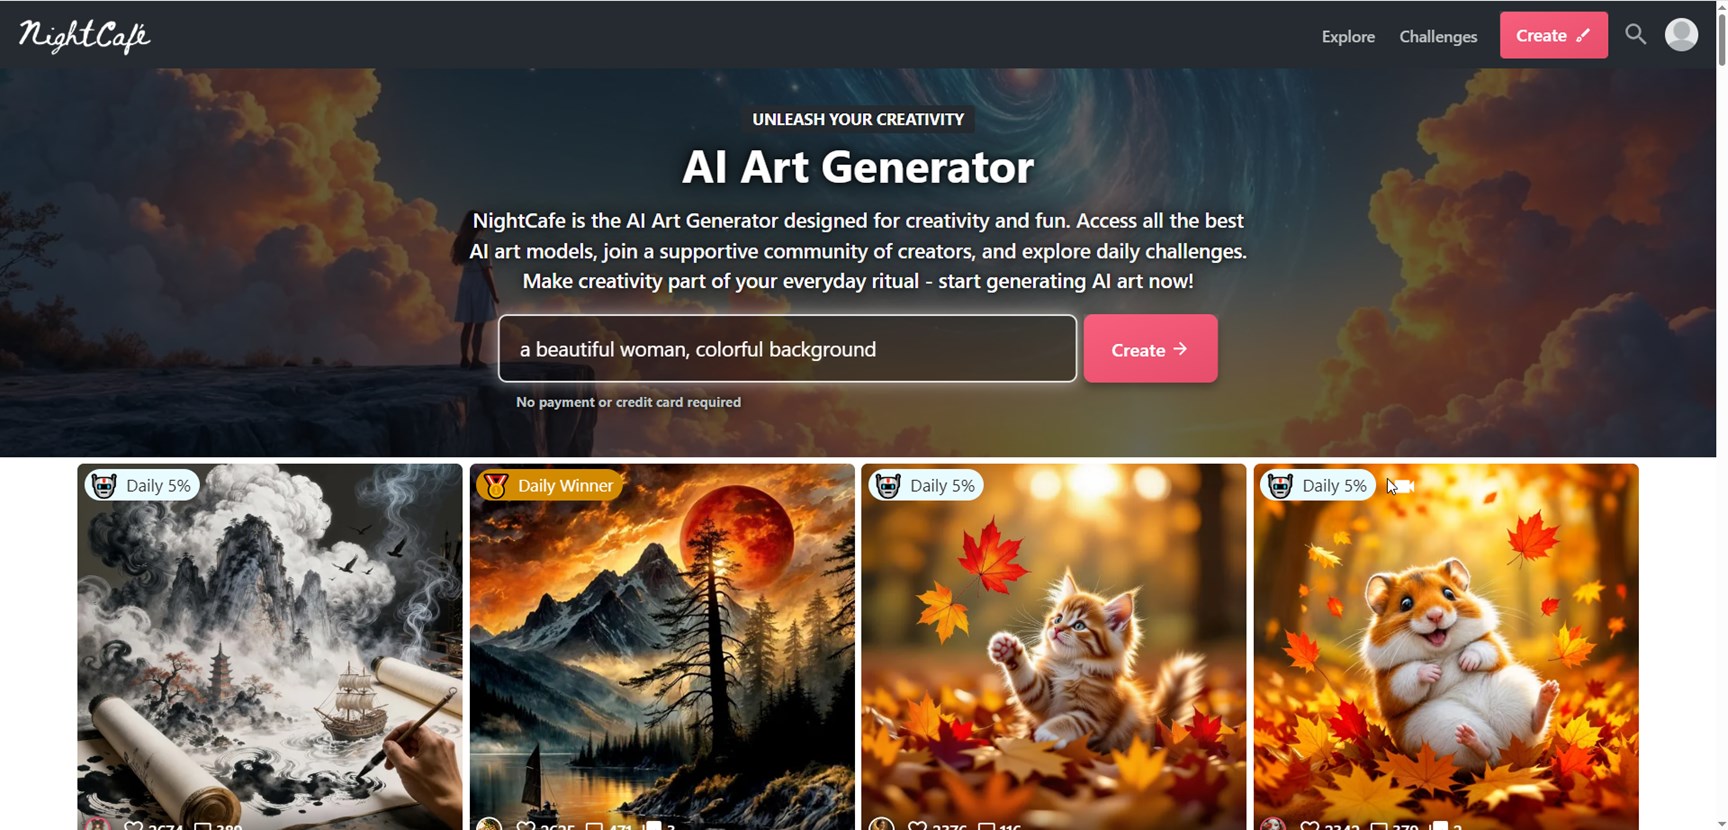
Task: Open the search magnifier icon
Action: point(1635,35)
